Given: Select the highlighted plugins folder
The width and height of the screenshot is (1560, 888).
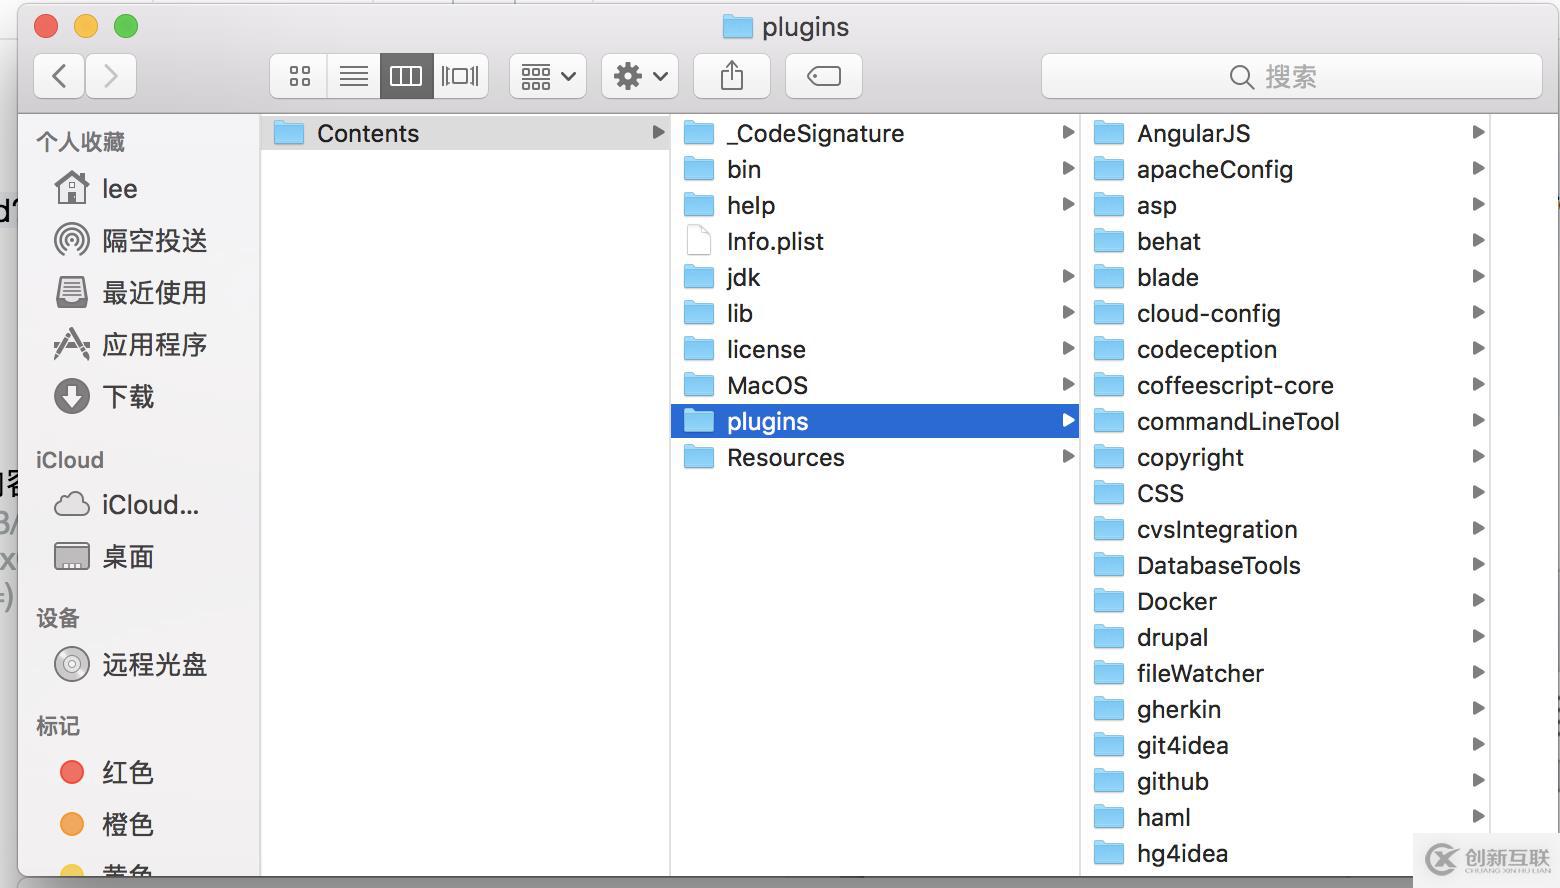Looking at the screenshot, I should tap(875, 421).
